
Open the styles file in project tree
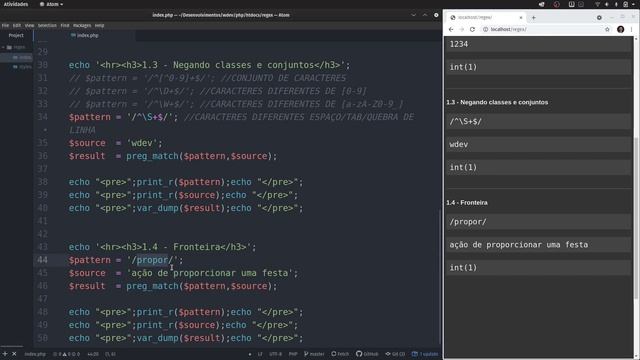click(x=22, y=67)
